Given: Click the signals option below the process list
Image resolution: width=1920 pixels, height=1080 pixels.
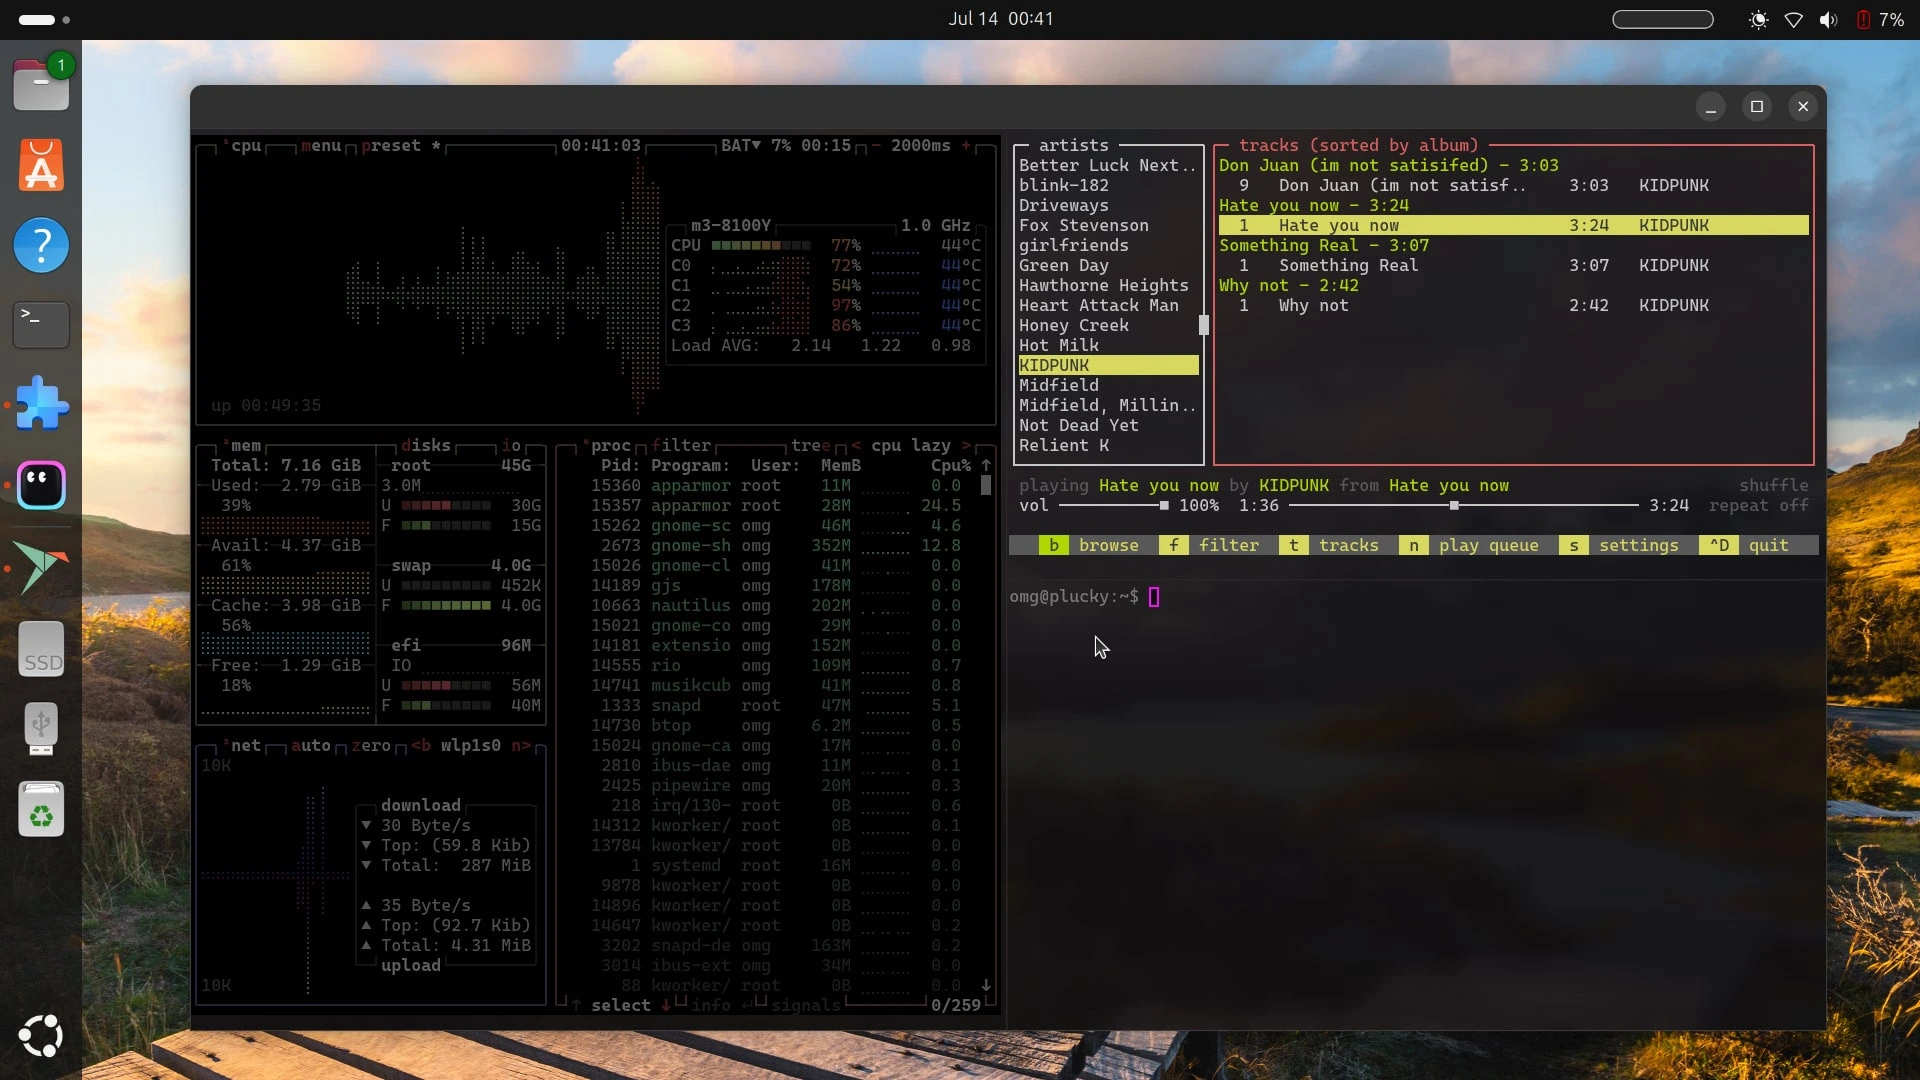Looking at the screenshot, I should (806, 1006).
